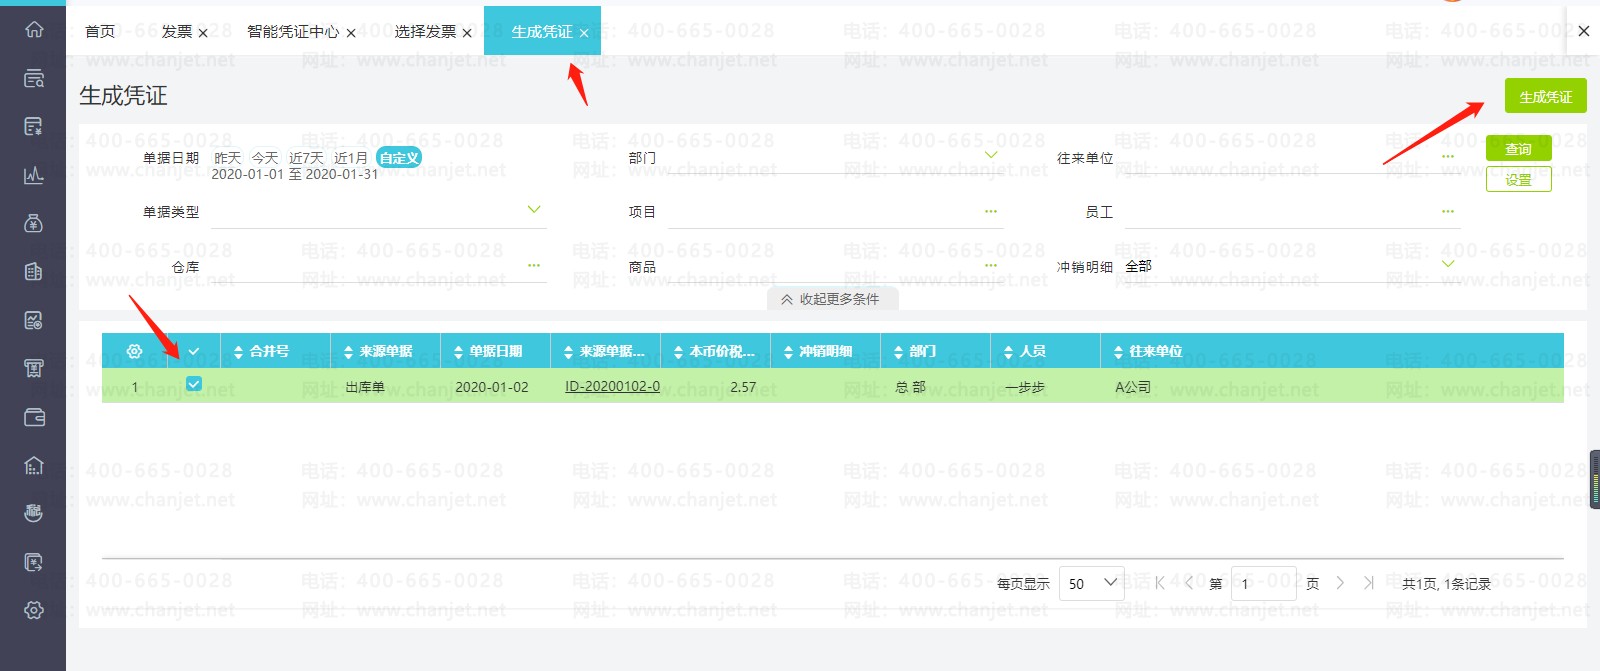Open the home icon in the sidebar
1600x671 pixels.
point(34,29)
